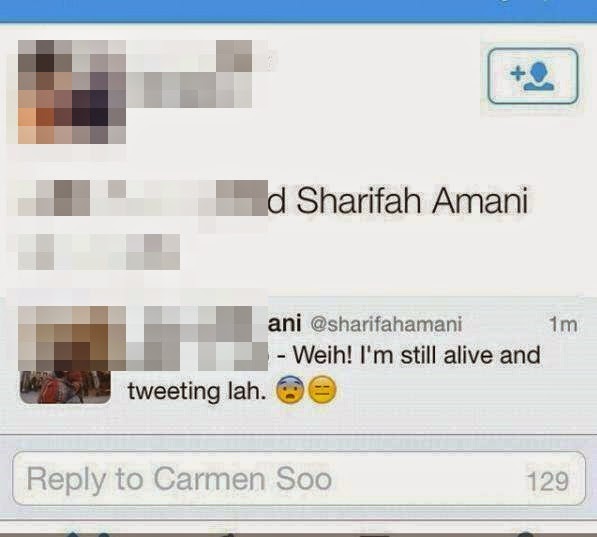Click the blurred text line under Sharifah Amani
Viewport: 597px width, 537px height.
click(x=99, y=252)
